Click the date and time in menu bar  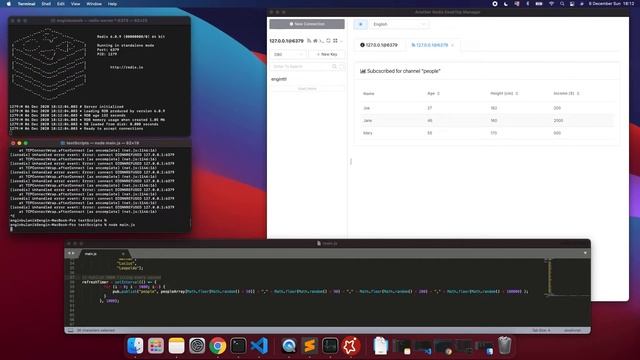click(x=611, y=4)
